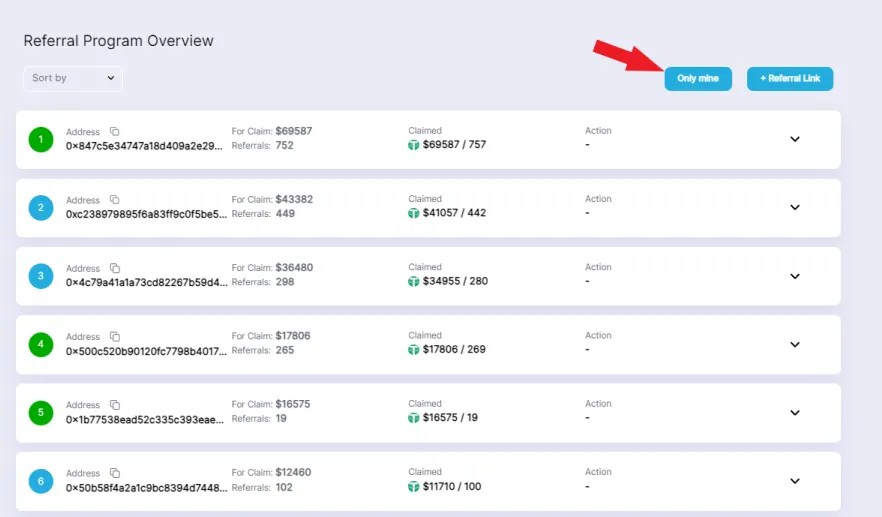Open the Sort by dropdown
The height and width of the screenshot is (517, 882).
73,78
